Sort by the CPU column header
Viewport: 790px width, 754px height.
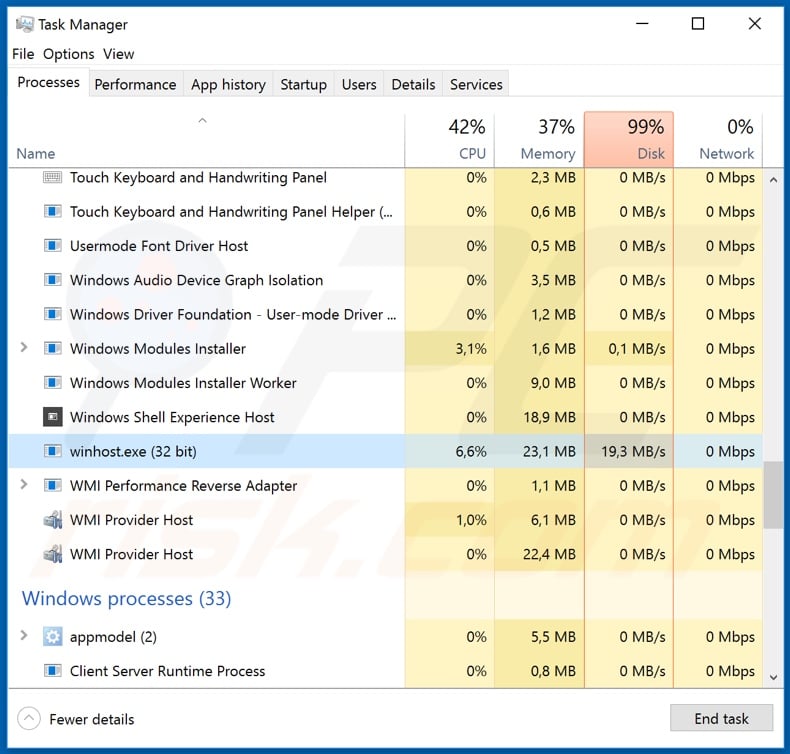click(x=449, y=140)
